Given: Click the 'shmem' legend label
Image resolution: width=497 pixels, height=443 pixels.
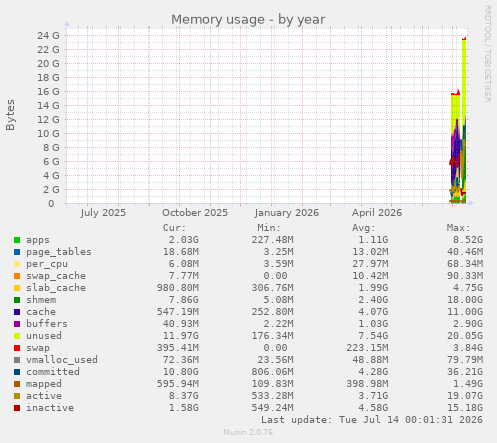Looking at the screenshot, I should pos(41,300).
